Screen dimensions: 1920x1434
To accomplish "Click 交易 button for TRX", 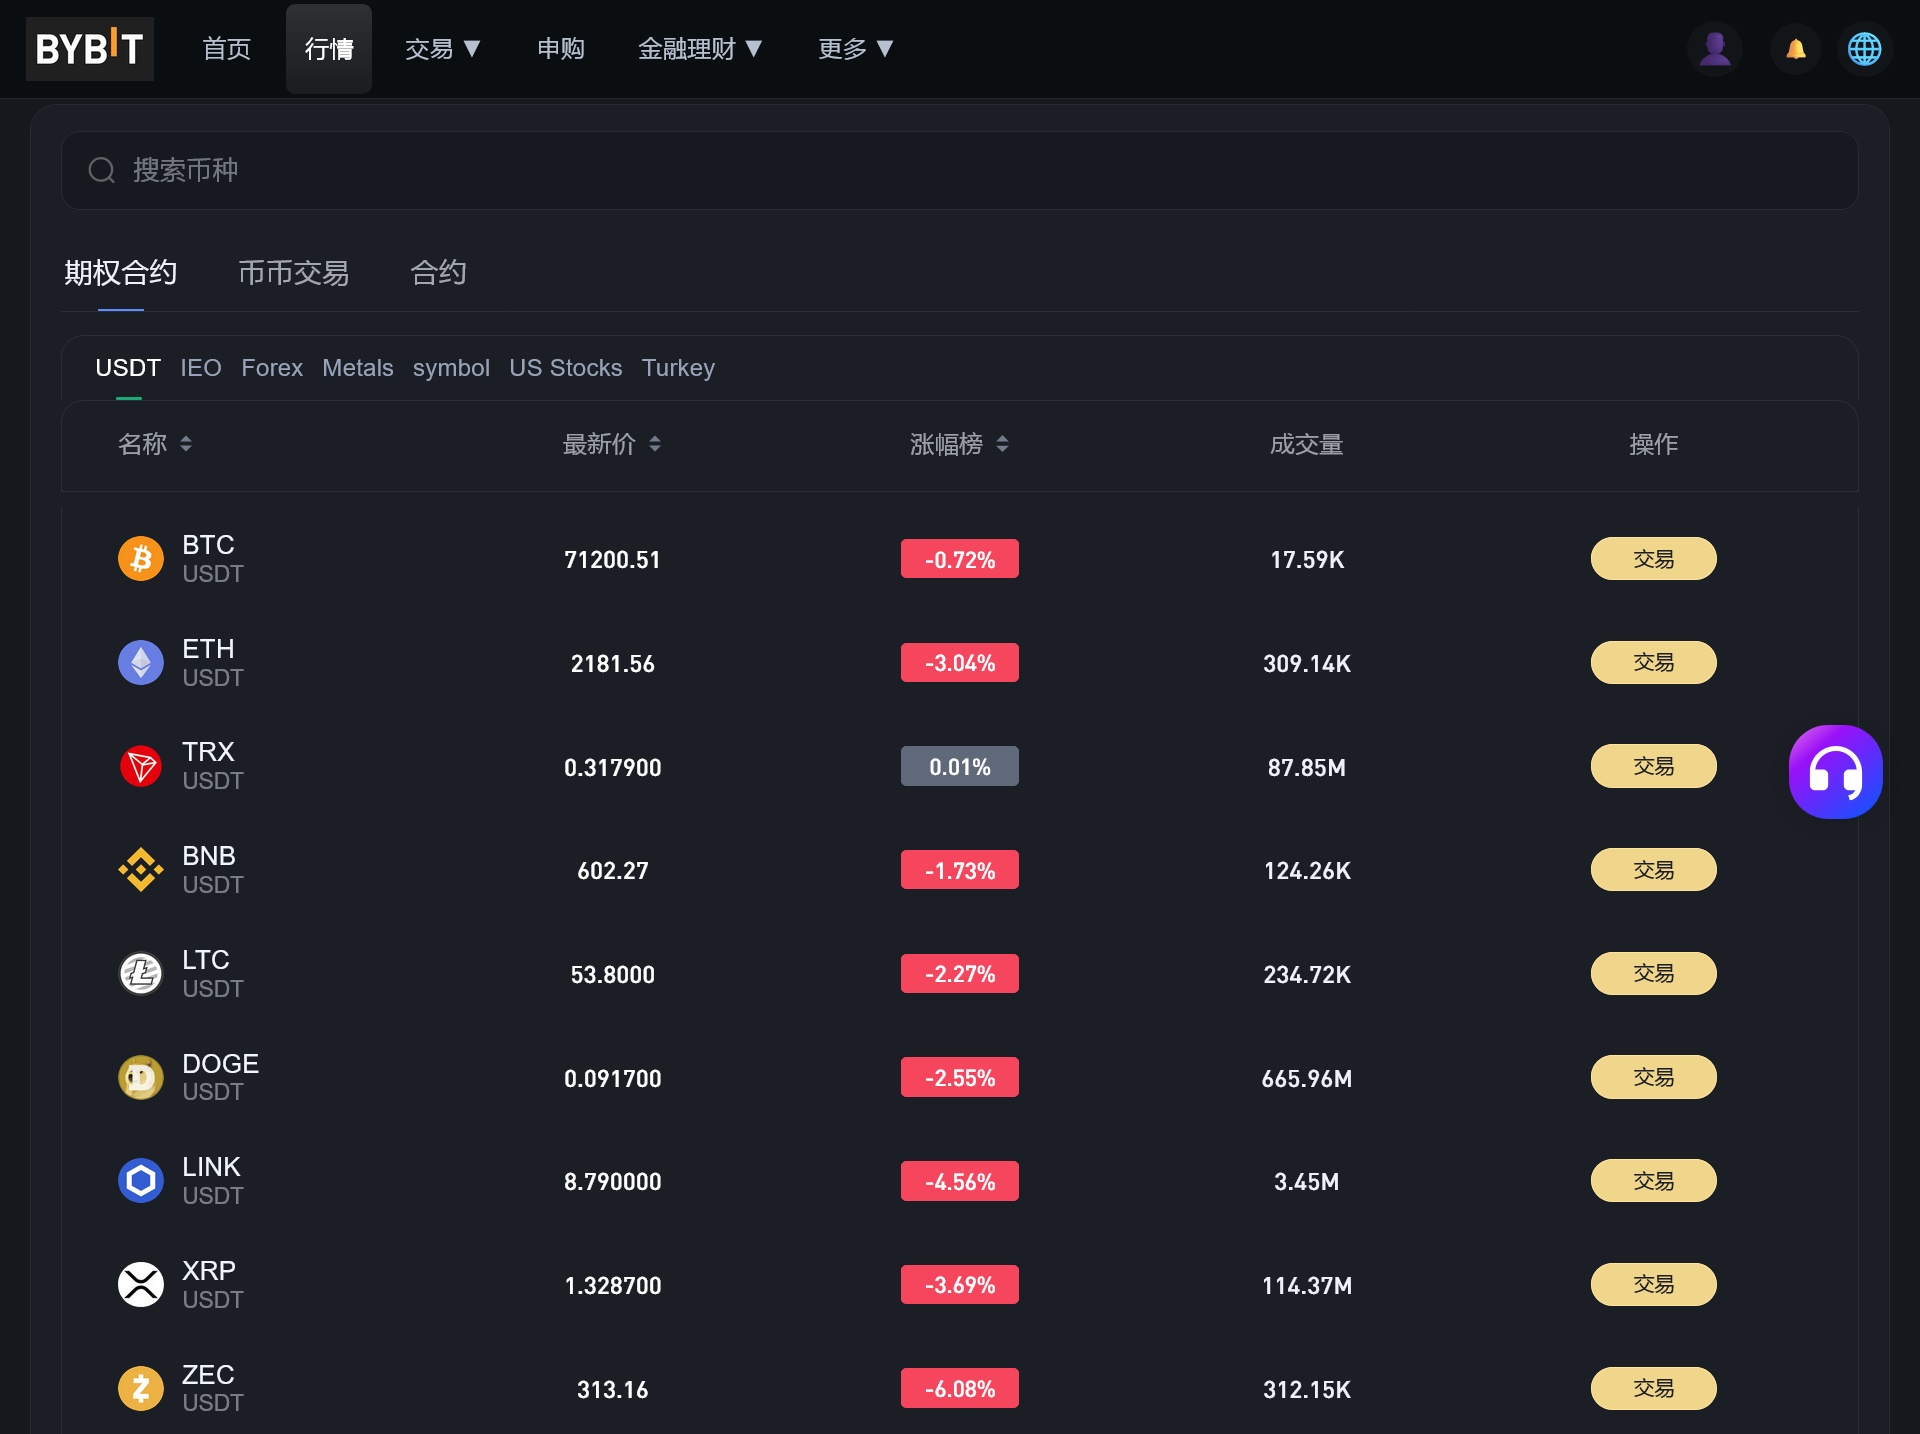I will [x=1654, y=767].
